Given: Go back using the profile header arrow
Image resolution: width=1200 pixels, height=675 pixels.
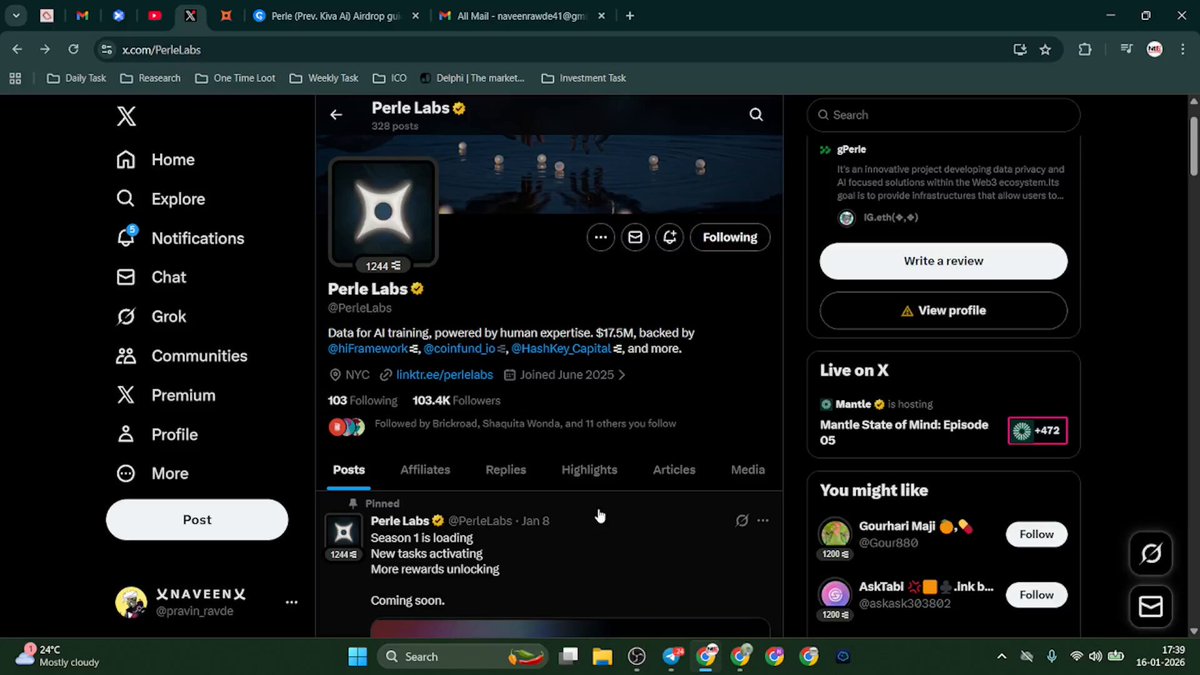Looking at the screenshot, I should [x=336, y=115].
